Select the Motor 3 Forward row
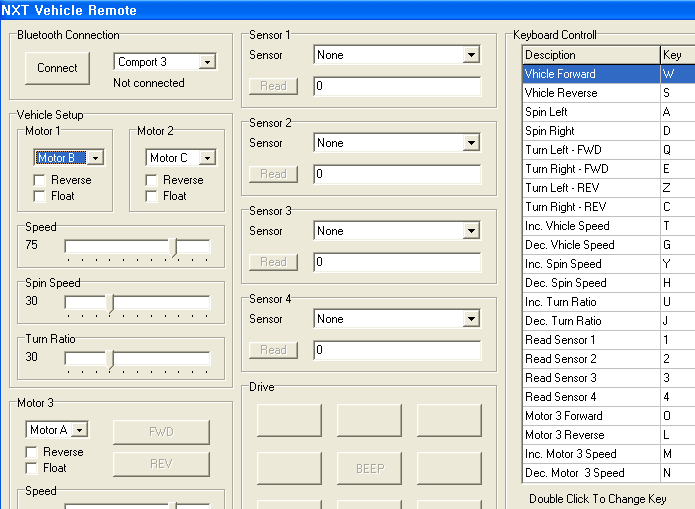The image size is (695, 509). pos(609,416)
